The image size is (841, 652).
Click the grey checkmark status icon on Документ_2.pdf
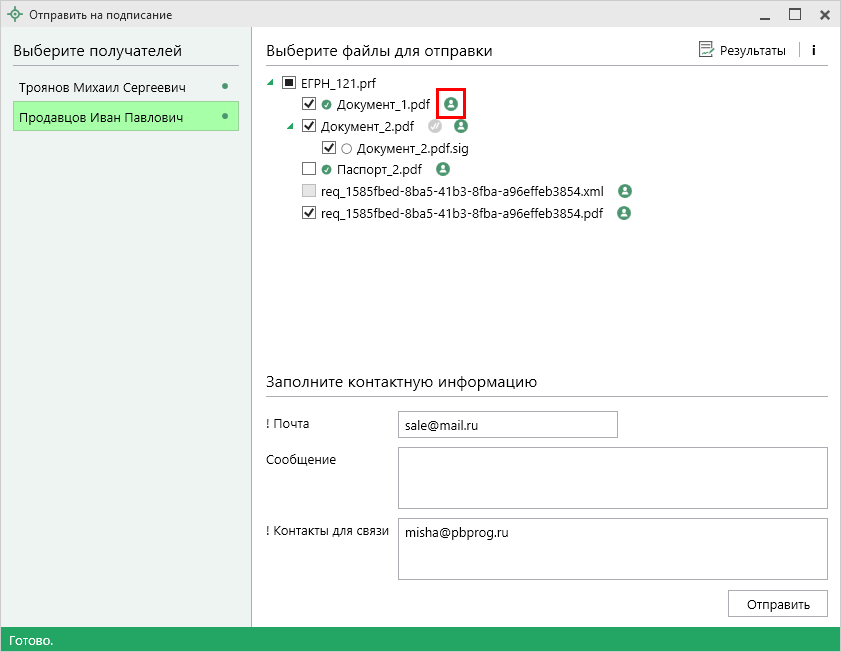point(435,126)
